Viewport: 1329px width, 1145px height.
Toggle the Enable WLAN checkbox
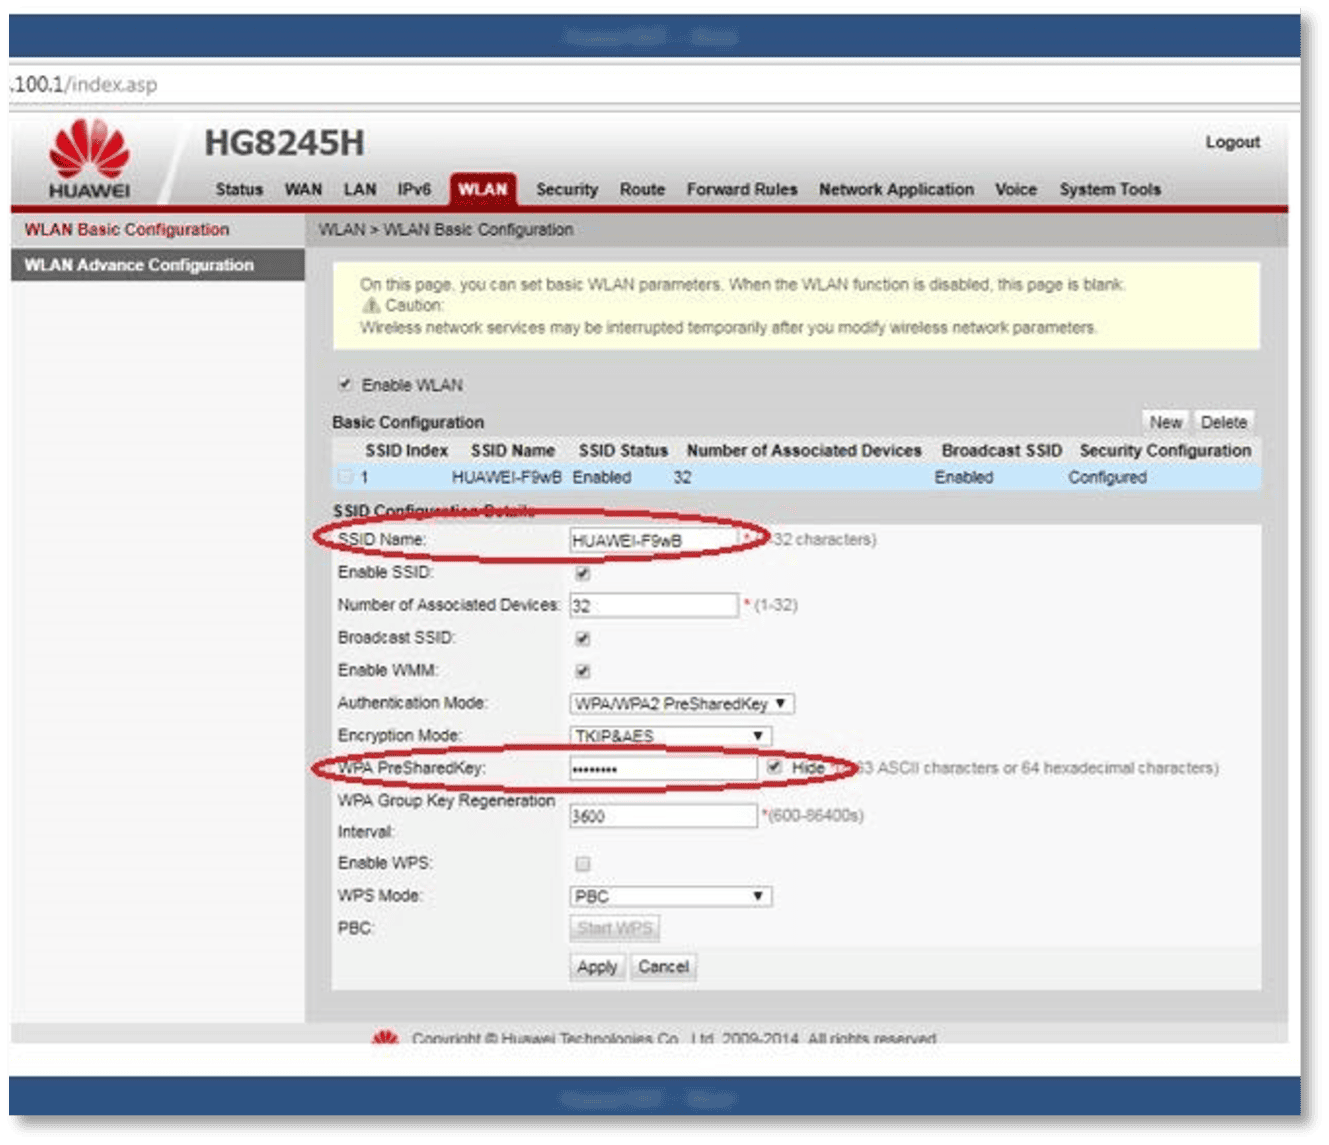point(345,385)
